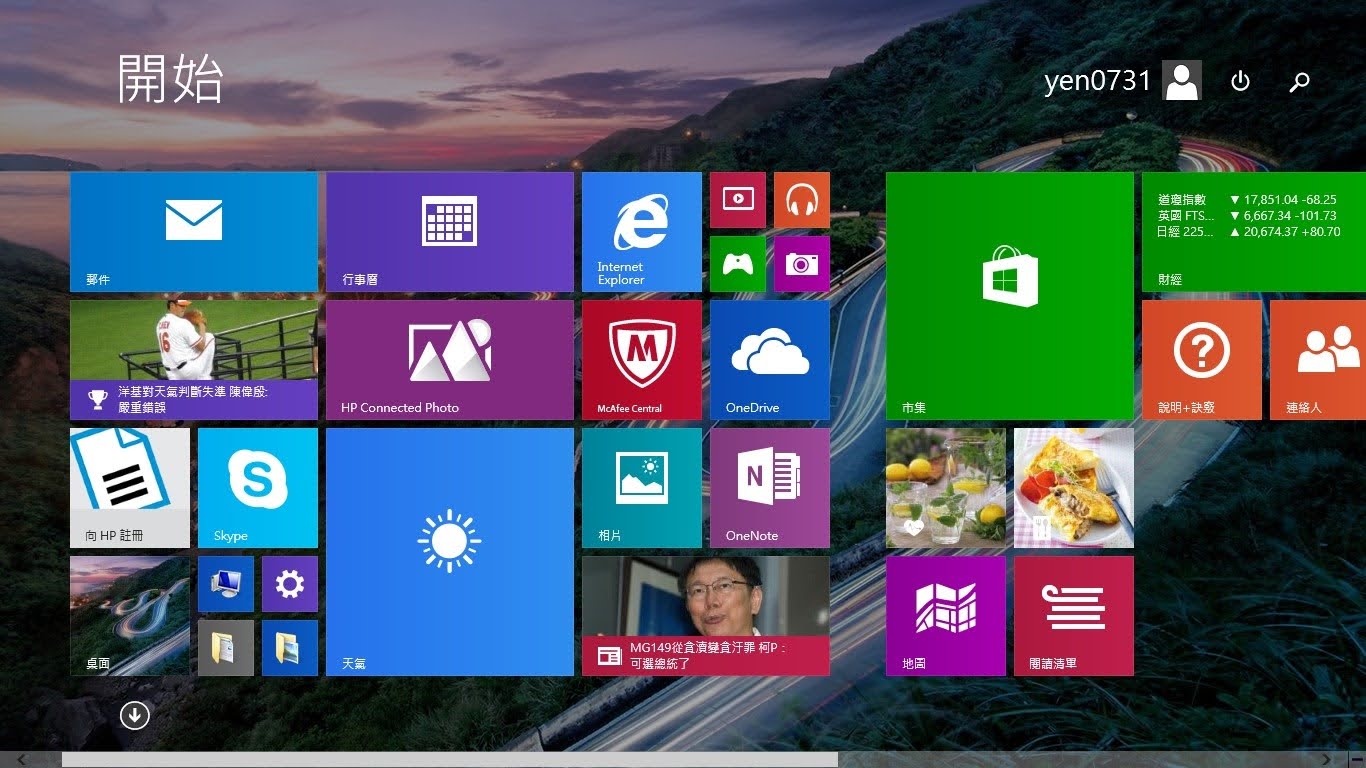Viewport: 1366px width, 768px height.
Task: Open the lemon drinks health tile
Action: pos(946,488)
